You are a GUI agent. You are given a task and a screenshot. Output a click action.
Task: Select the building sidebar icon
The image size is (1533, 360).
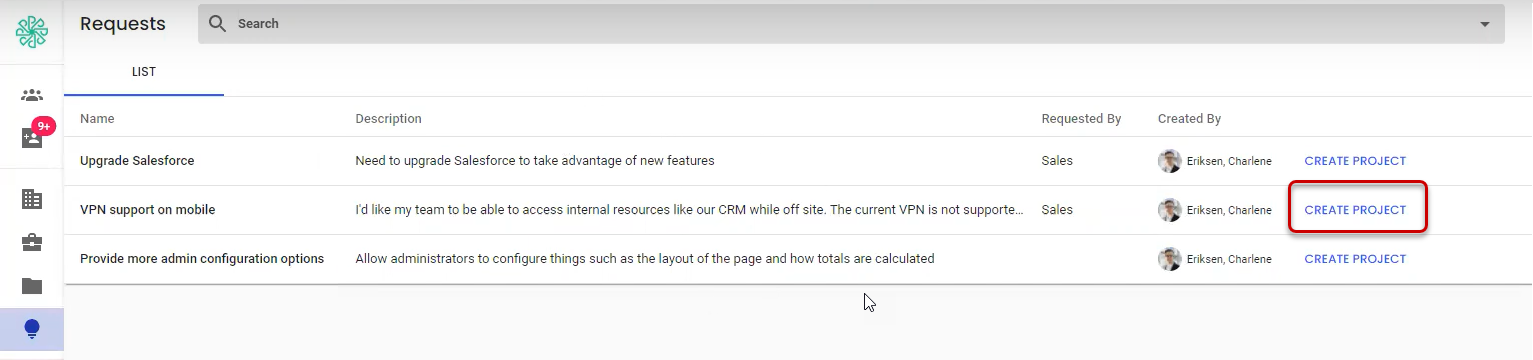tap(32, 199)
